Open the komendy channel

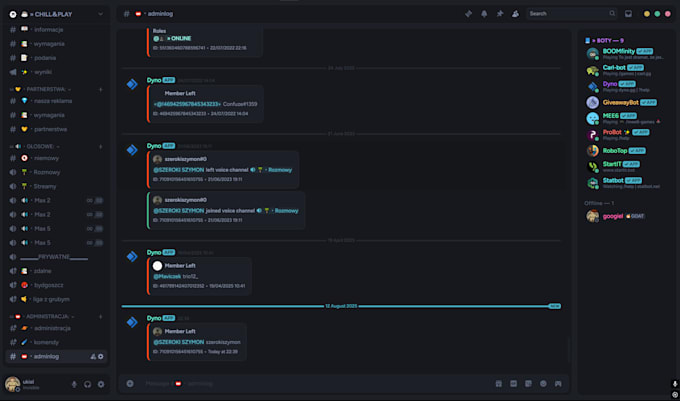tap(56, 342)
